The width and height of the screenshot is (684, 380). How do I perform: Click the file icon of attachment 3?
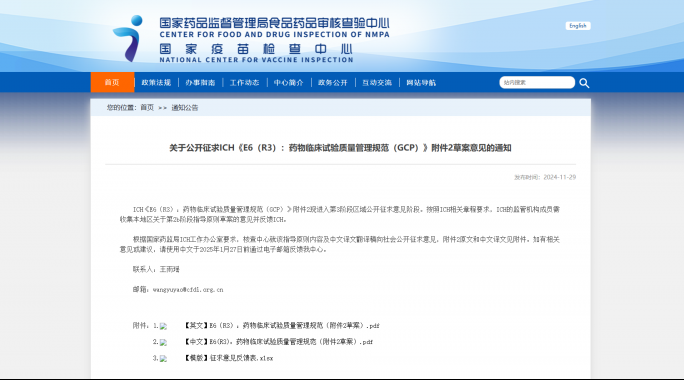click(163, 359)
